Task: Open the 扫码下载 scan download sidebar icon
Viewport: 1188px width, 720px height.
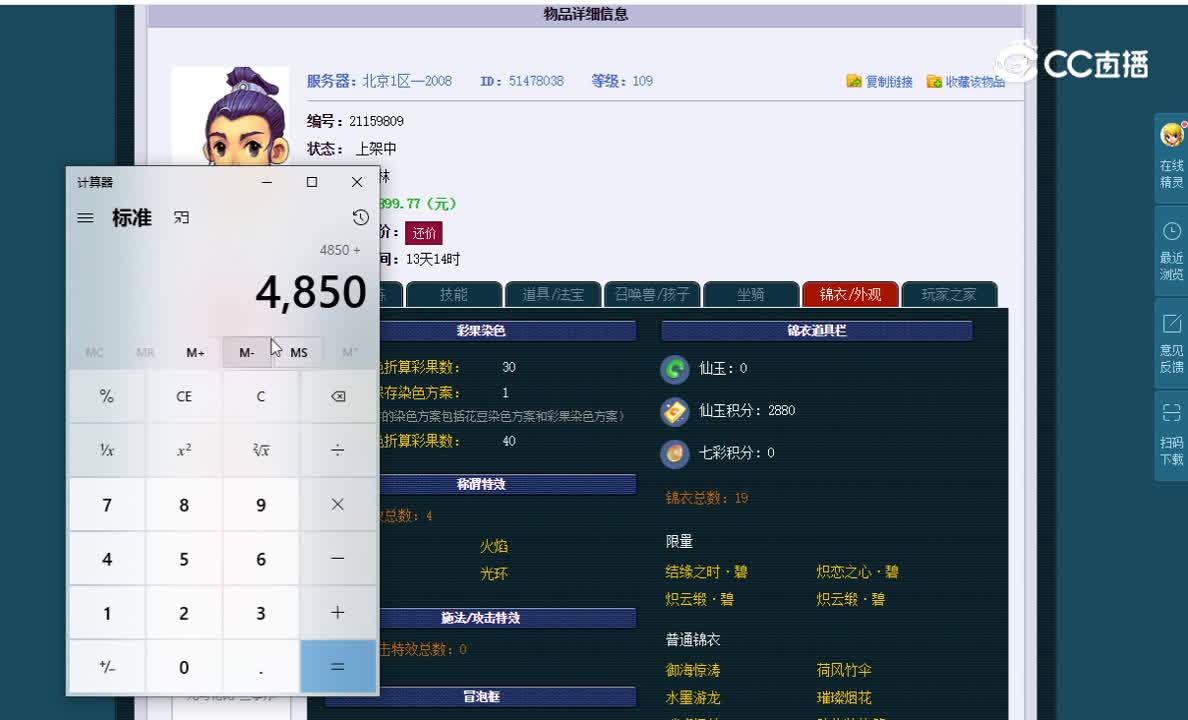Action: [1171, 436]
